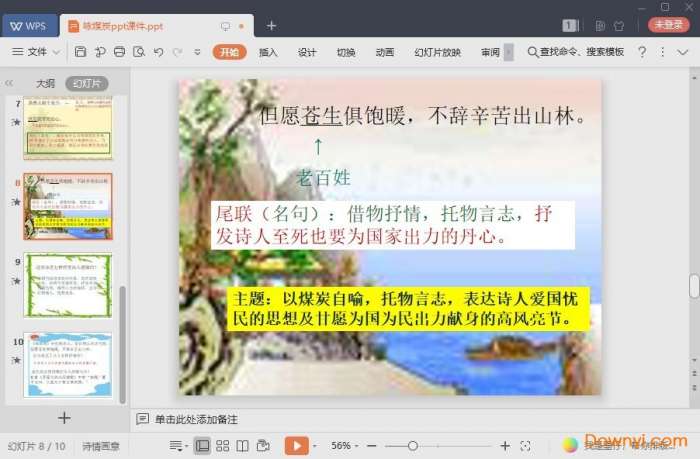Click the main slide vertical scrollbar
The width and height of the screenshot is (700, 459).
[x=694, y=286]
